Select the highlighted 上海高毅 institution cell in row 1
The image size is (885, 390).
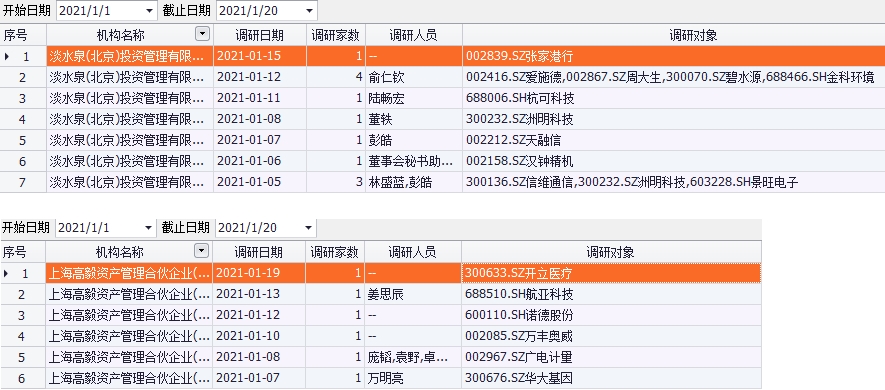pyautogui.click(x=129, y=273)
